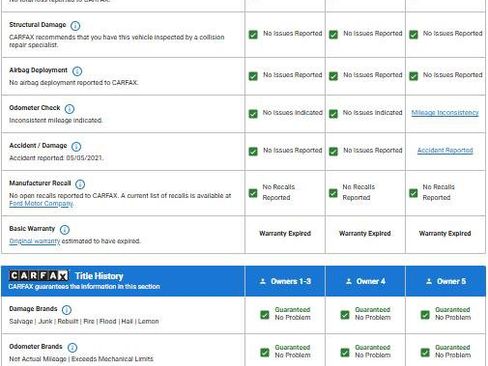Click 'No Issues Reported' for Owner 5 Airbag Deployment
488x366 pixels.
453,75
